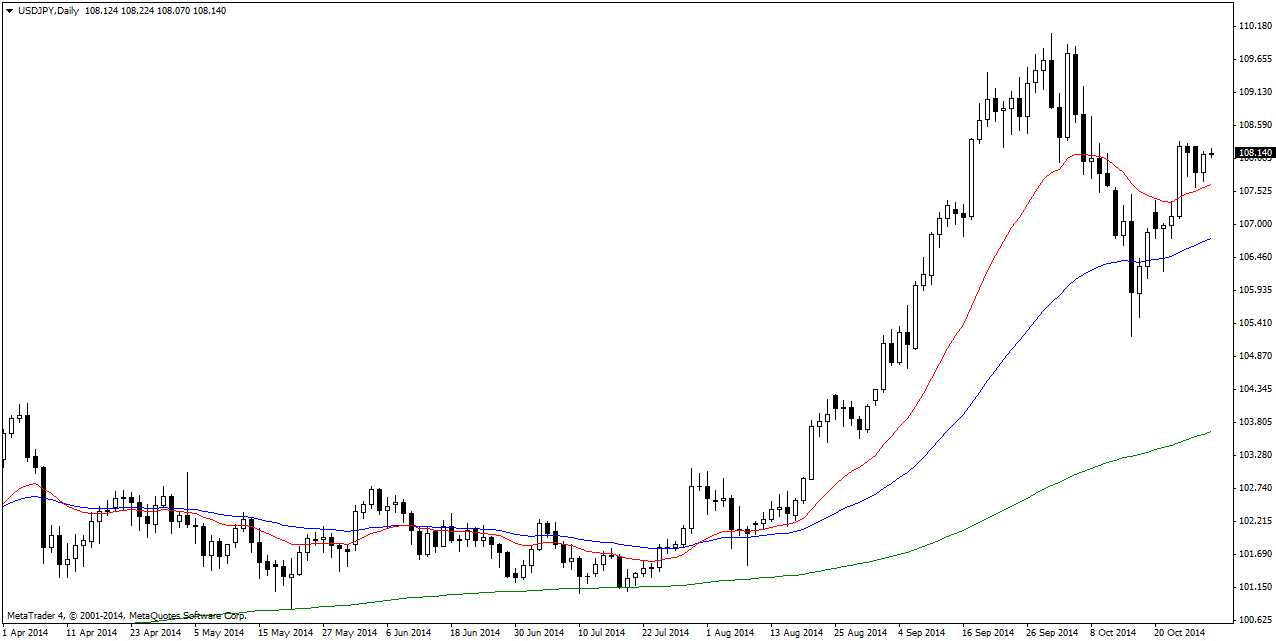Click the 110.180 price axis label
Viewport: 1276px width, 641px height.
click(1255, 26)
